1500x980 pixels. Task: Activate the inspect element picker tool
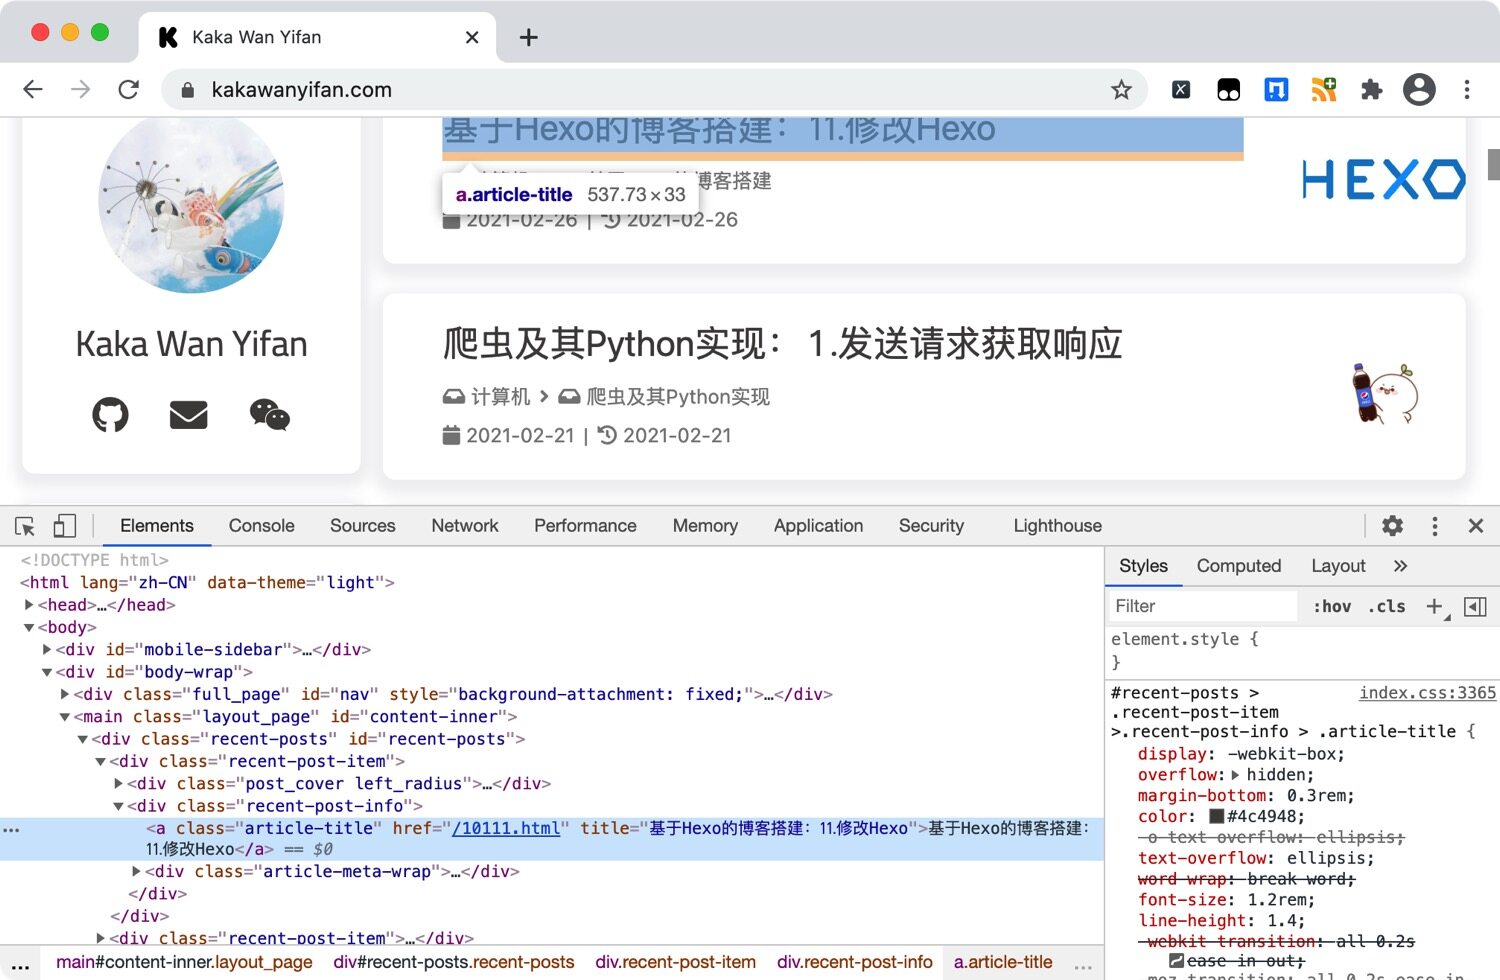tap(25, 526)
